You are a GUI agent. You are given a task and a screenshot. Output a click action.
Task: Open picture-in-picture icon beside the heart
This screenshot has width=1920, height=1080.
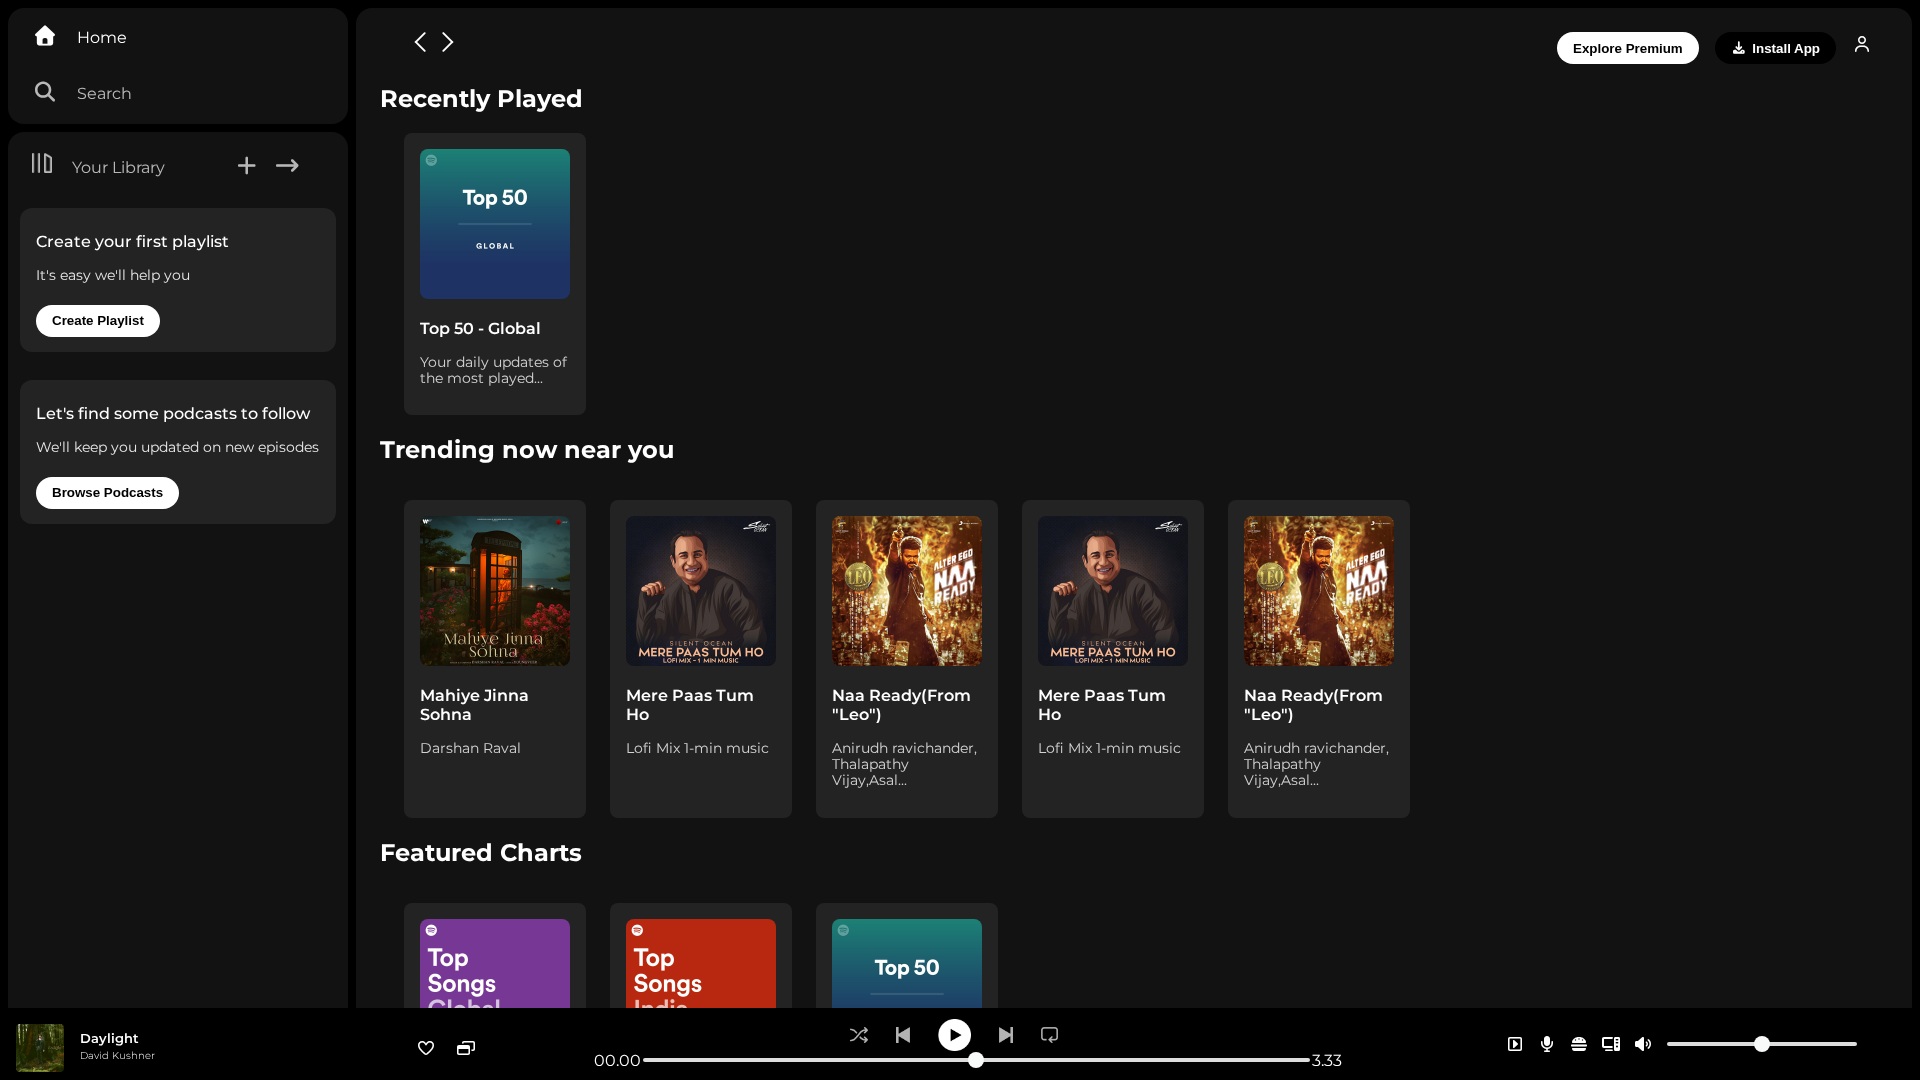[x=466, y=1048]
